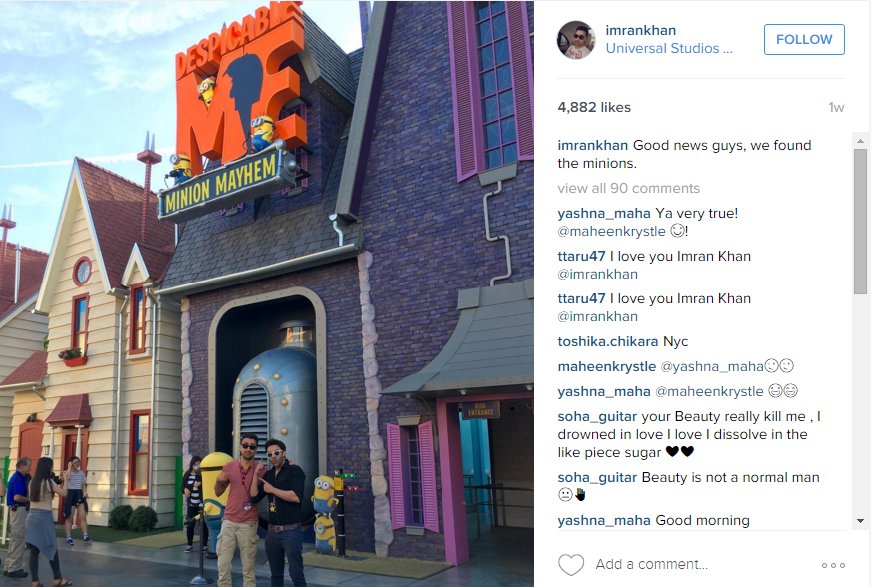Open soha_guitar profile from Beauty comment
Viewport: 872px width, 587px height.
point(597,477)
